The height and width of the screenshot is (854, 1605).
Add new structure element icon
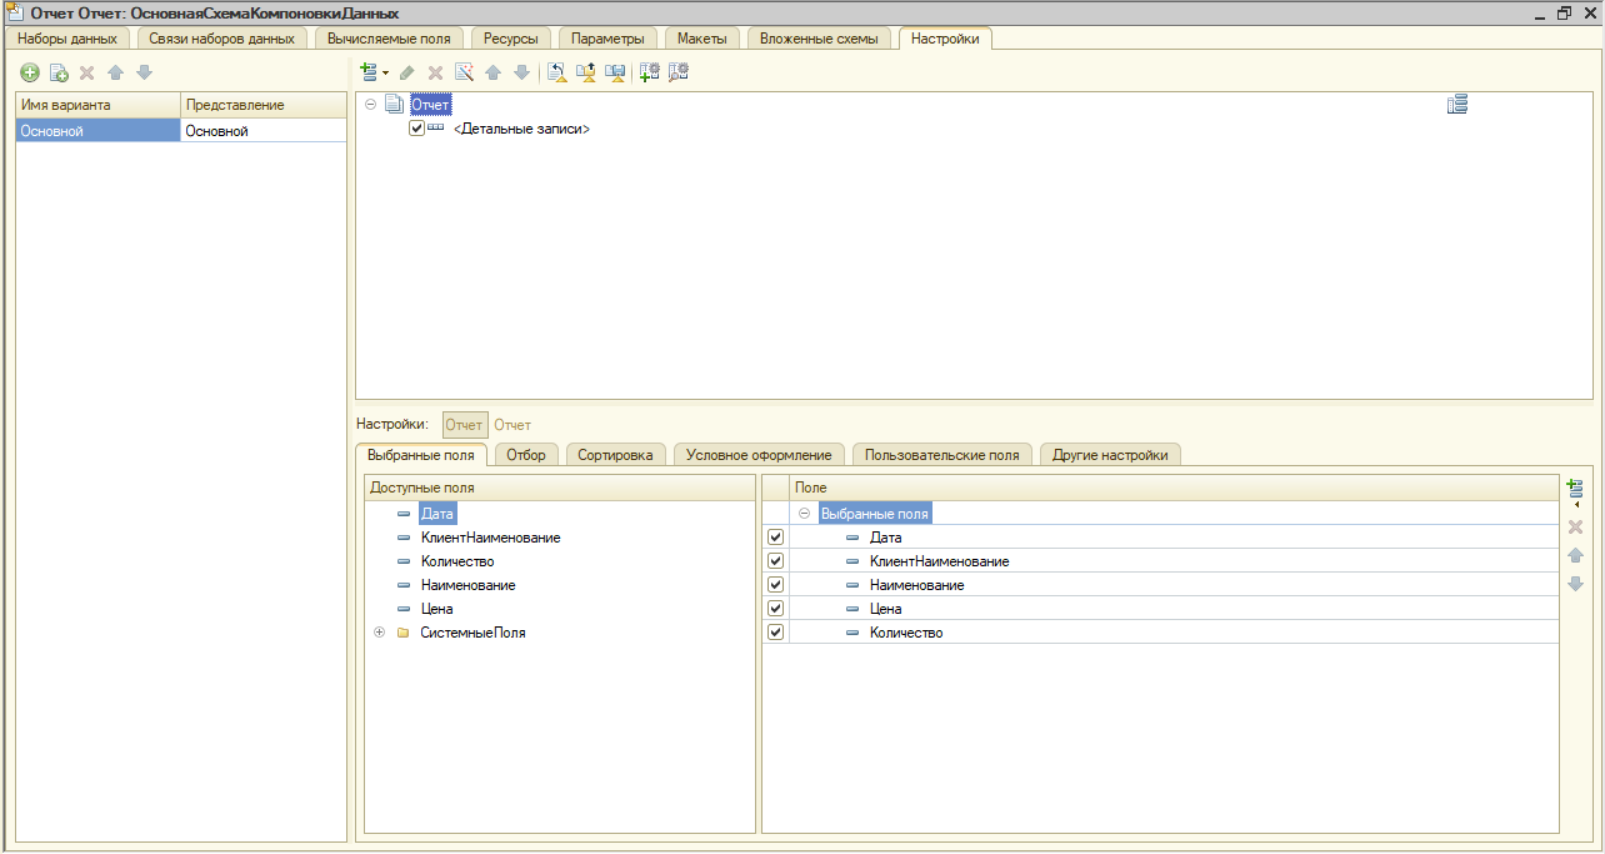369,72
